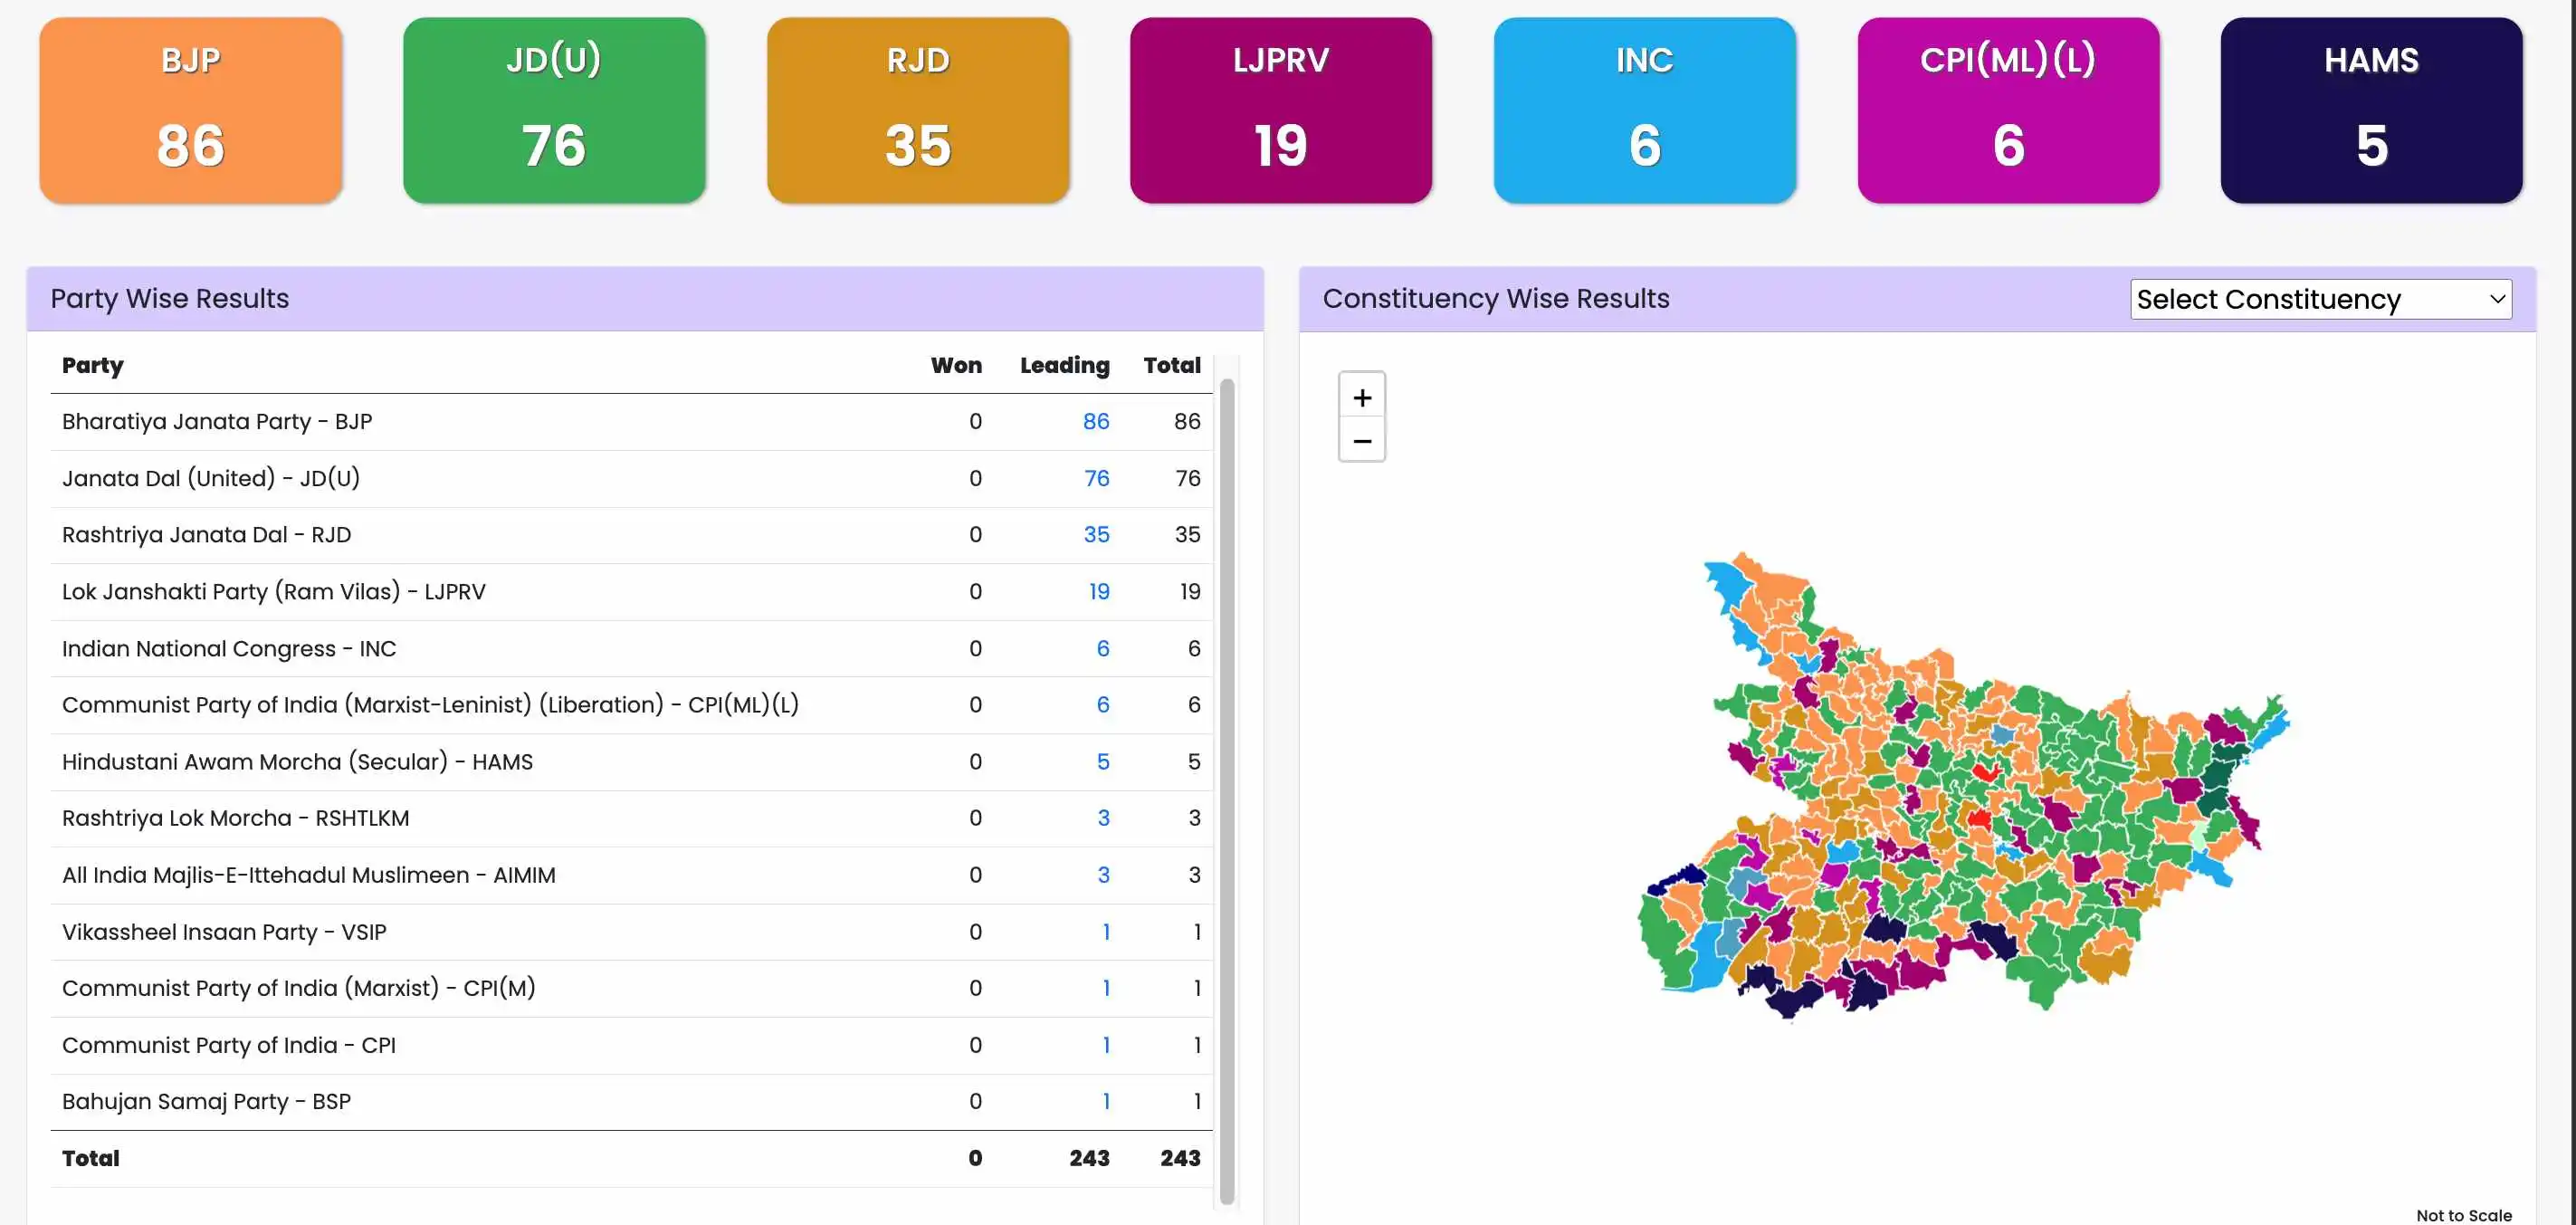Click the dark navy HAMS 5 card

coord(2371,110)
